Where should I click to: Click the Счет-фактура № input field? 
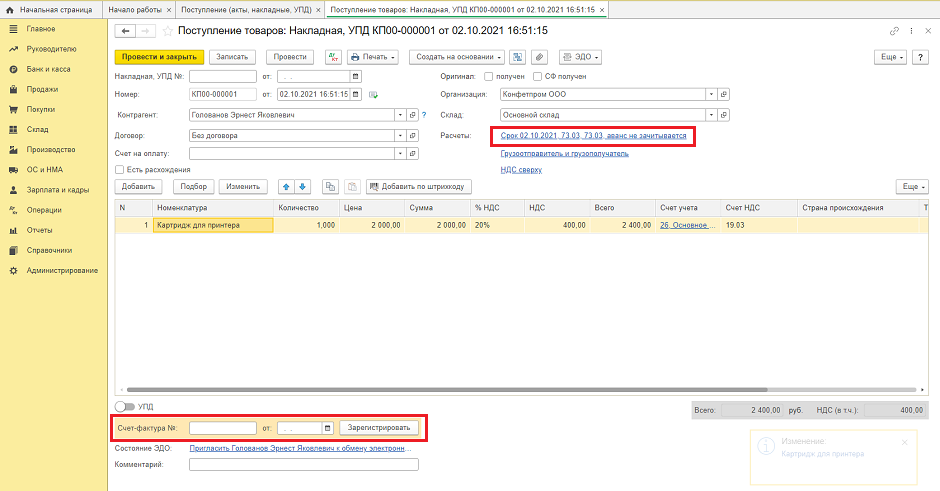coord(223,428)
